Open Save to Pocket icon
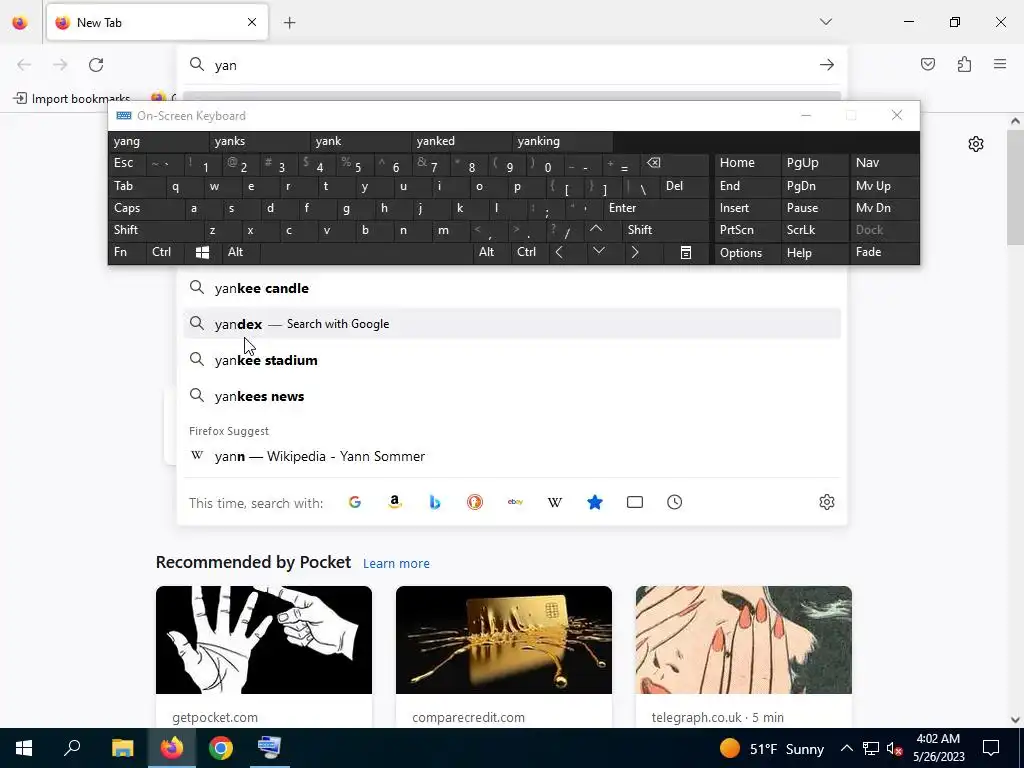The height and width of the screenshot is (768, 1024). [928, 64]
